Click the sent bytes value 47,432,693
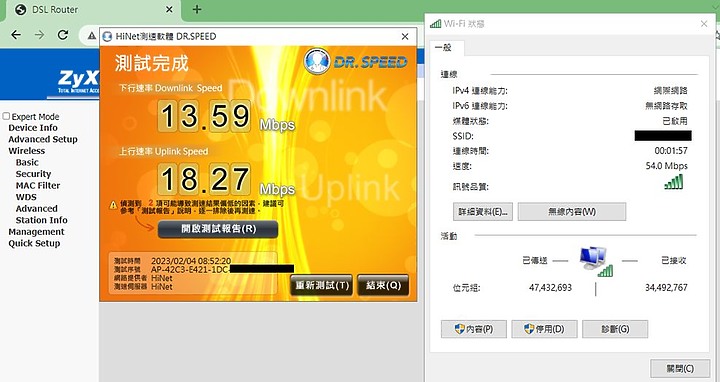This screenshot has width=720, height=382. point(550,287)
